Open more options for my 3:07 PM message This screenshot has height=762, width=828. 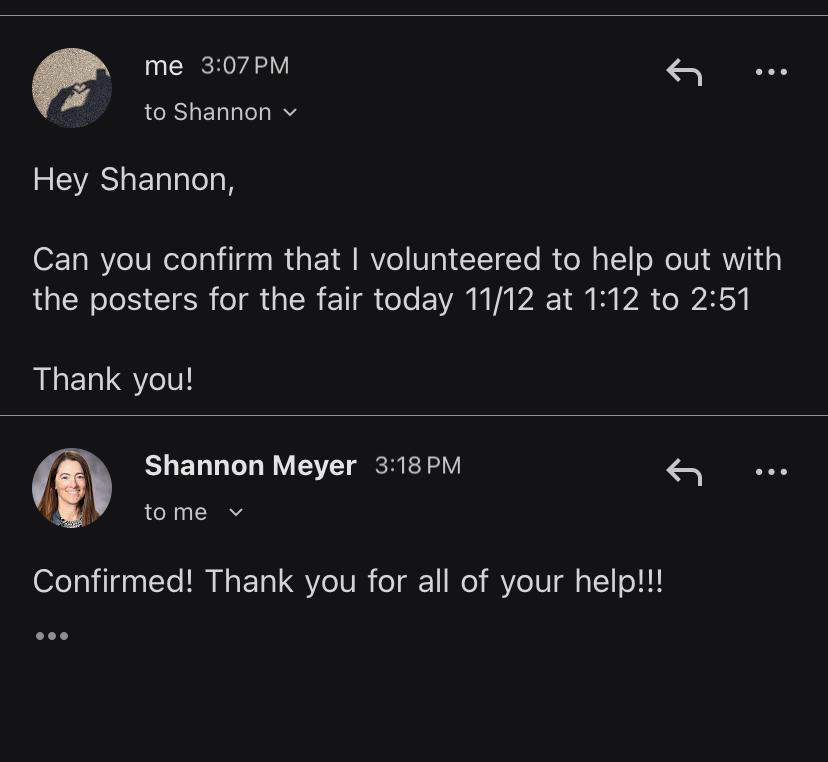tap(771, 72)
